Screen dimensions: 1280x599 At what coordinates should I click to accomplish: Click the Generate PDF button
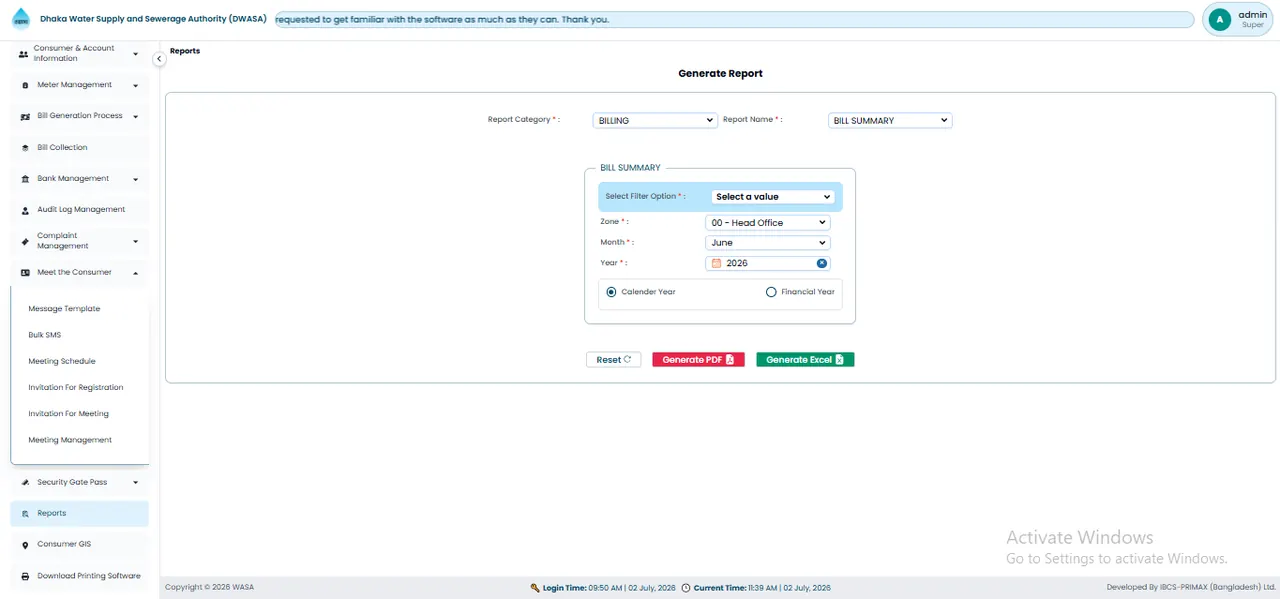(x=698, y=360)
